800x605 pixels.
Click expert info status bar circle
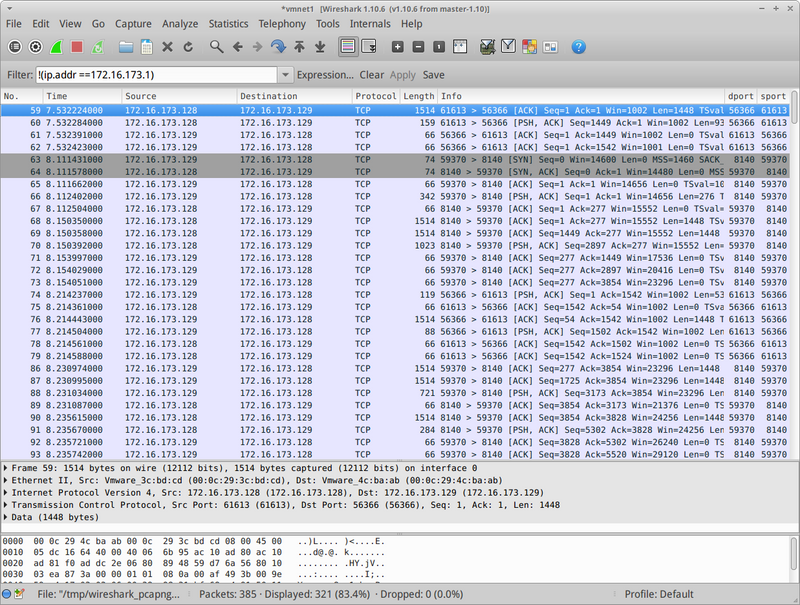tap(7, 594)
